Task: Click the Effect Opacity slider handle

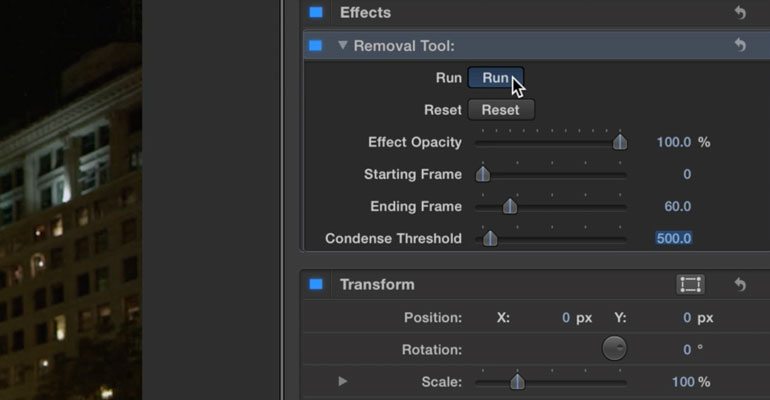Action: point(620,141)
